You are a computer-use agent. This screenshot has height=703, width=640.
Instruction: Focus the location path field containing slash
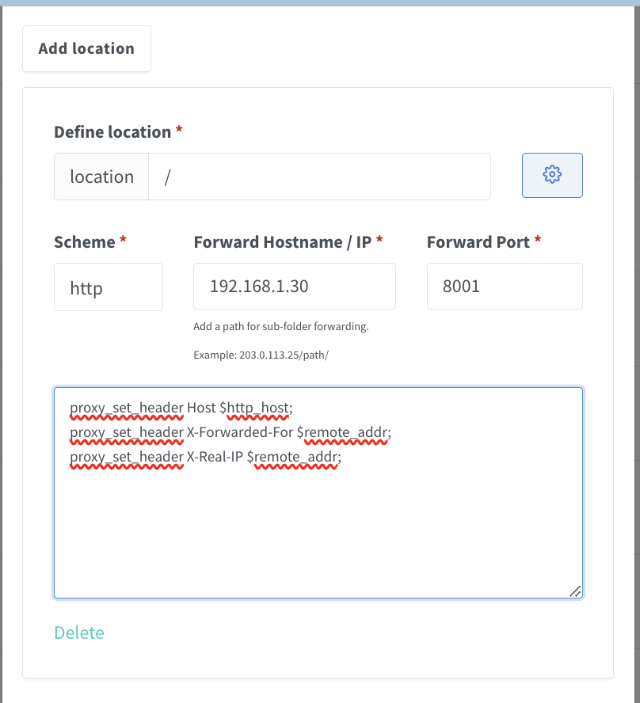coord(319,177)
